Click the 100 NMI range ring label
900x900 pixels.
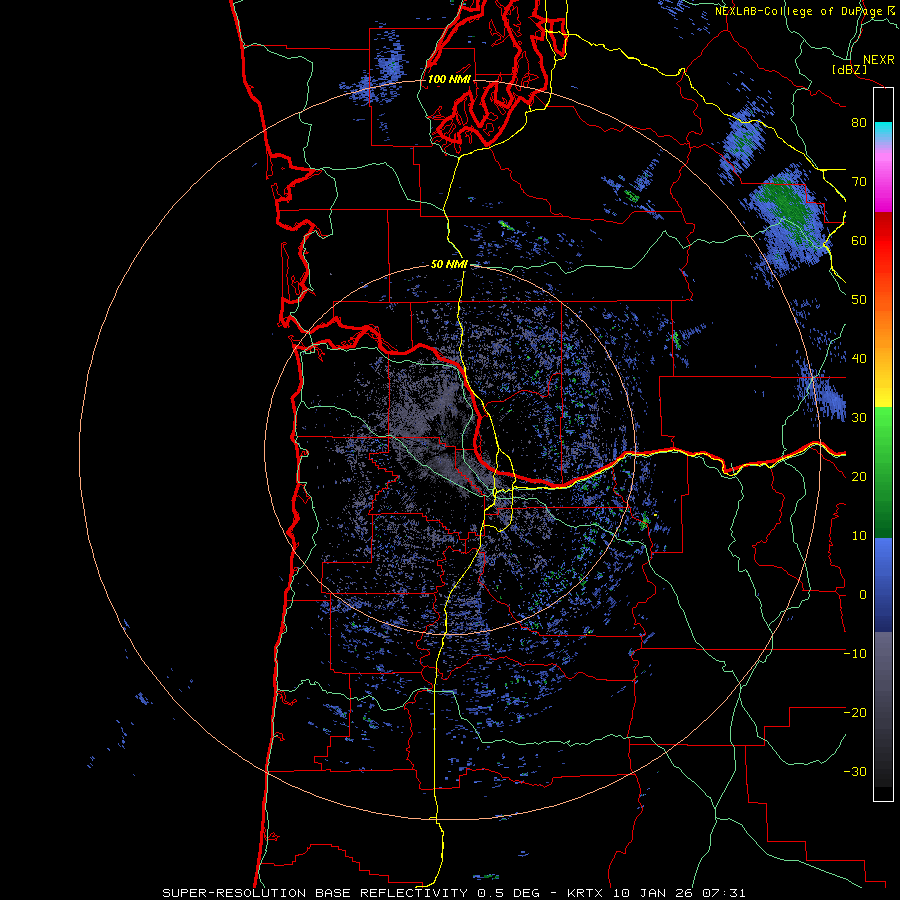coord(449,79)
